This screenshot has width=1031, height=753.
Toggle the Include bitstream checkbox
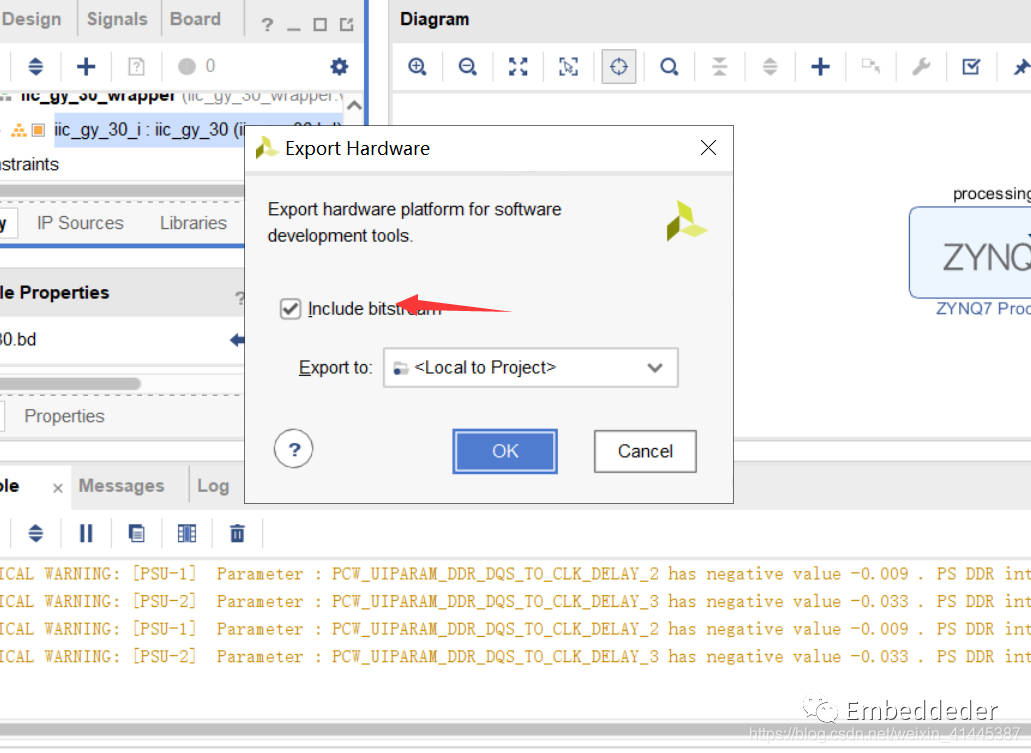[291, 309]
